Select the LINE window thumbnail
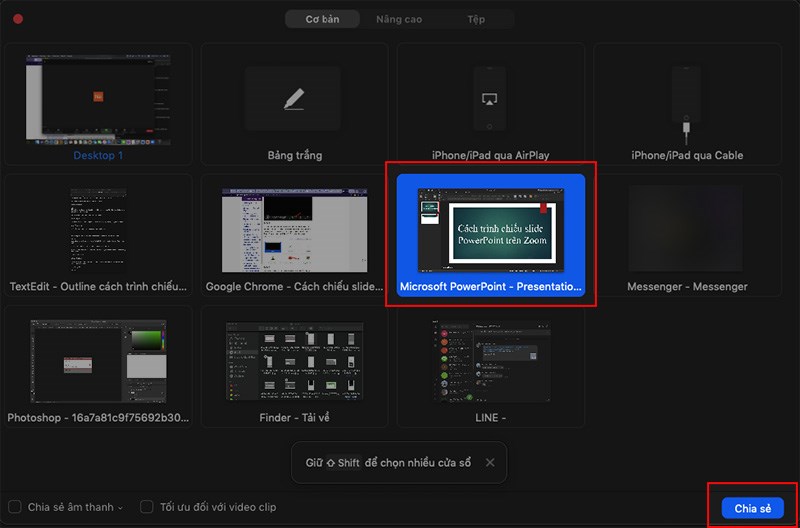Image resolution: width=800 pixels, height=528 pixels. (490, 362)
